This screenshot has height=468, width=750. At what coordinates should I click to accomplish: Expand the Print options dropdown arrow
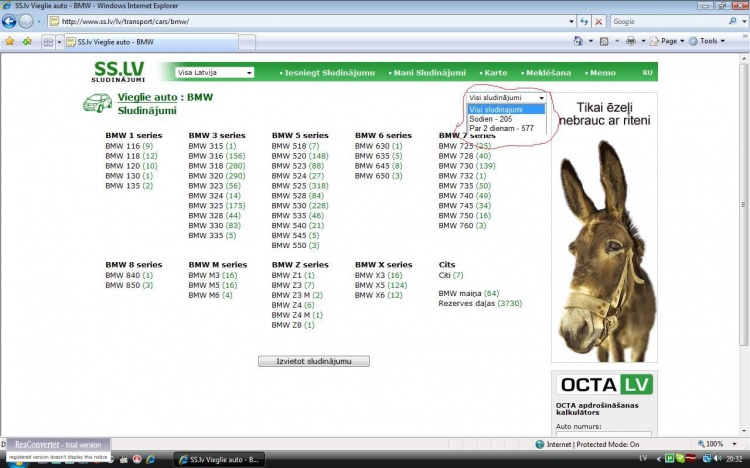coord(643,41)
